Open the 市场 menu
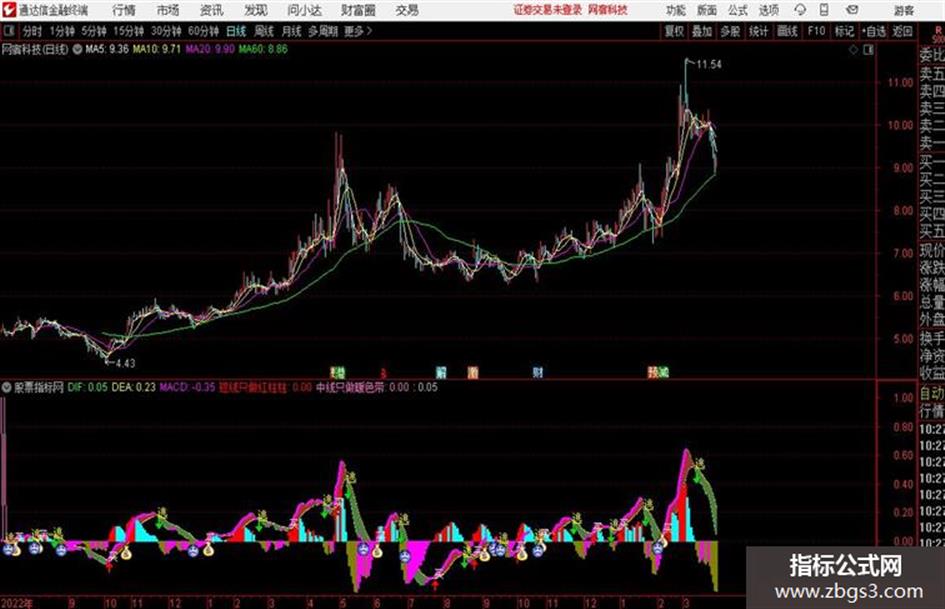 click(x=168, y=10)
